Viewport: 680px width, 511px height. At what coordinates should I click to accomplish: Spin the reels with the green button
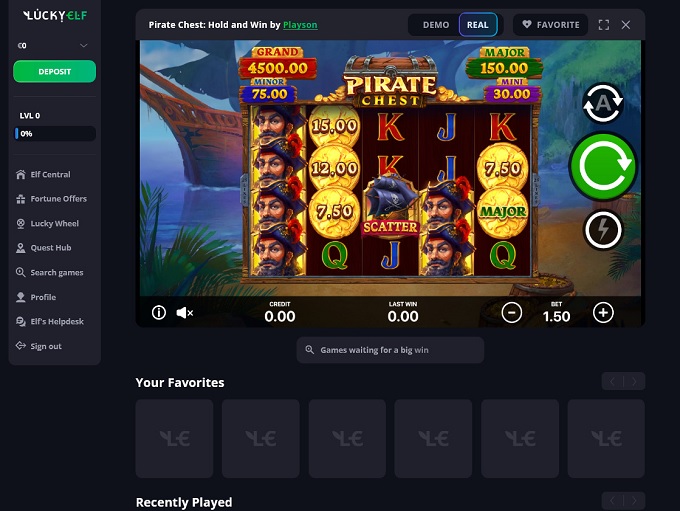603,166
